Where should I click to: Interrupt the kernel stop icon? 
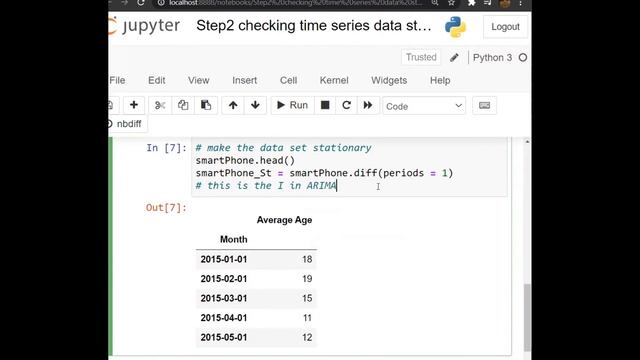click(x=325, y=105)
